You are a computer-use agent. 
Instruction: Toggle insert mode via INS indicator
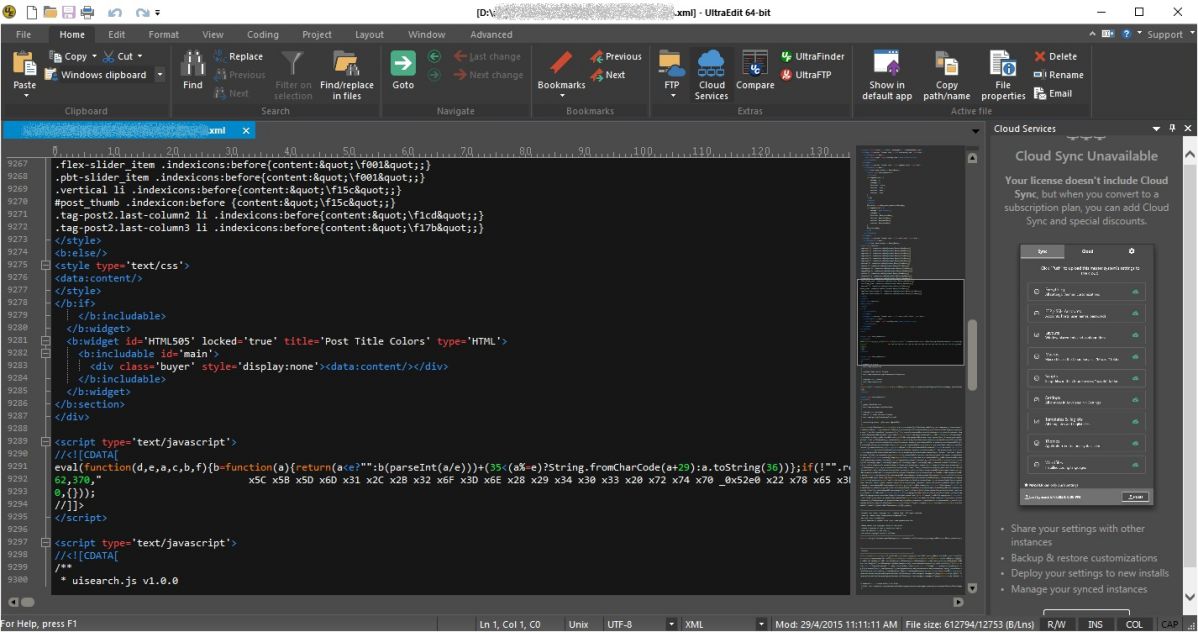1096,623
